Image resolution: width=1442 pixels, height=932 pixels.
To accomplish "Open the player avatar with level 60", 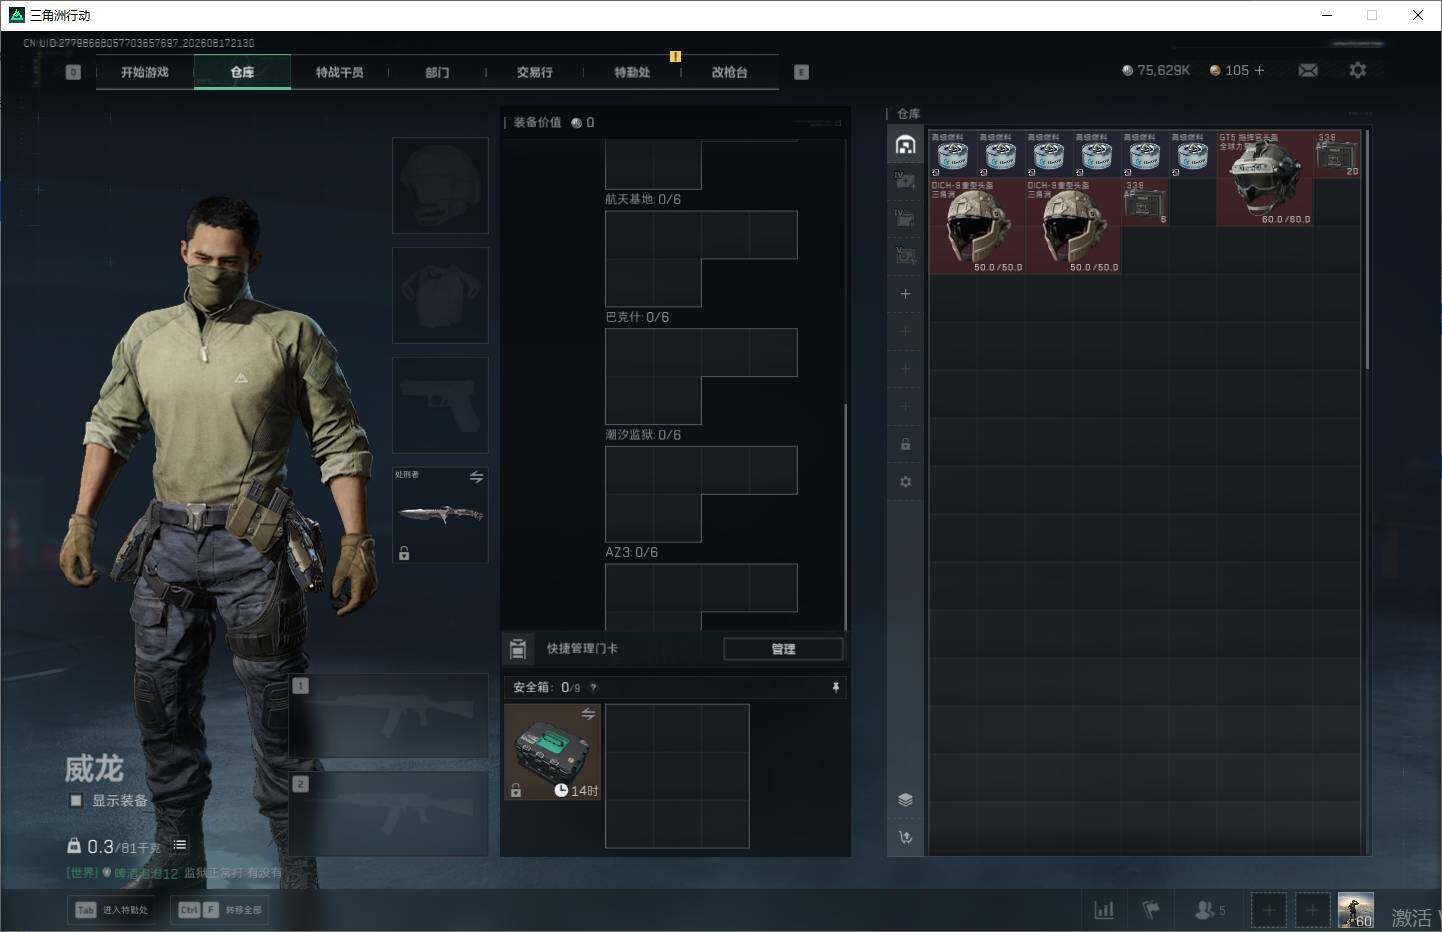I will (1356, 910).
